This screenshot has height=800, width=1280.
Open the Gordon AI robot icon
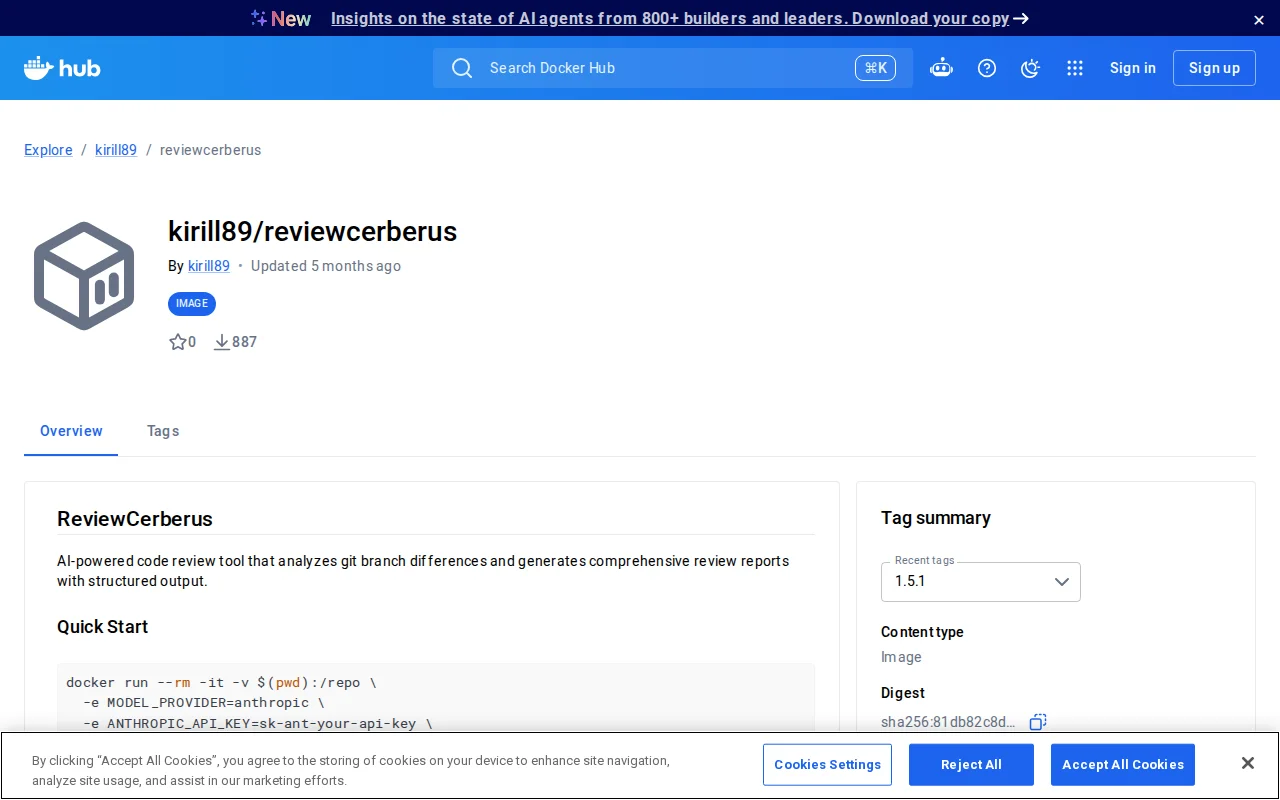coord(941,68)
